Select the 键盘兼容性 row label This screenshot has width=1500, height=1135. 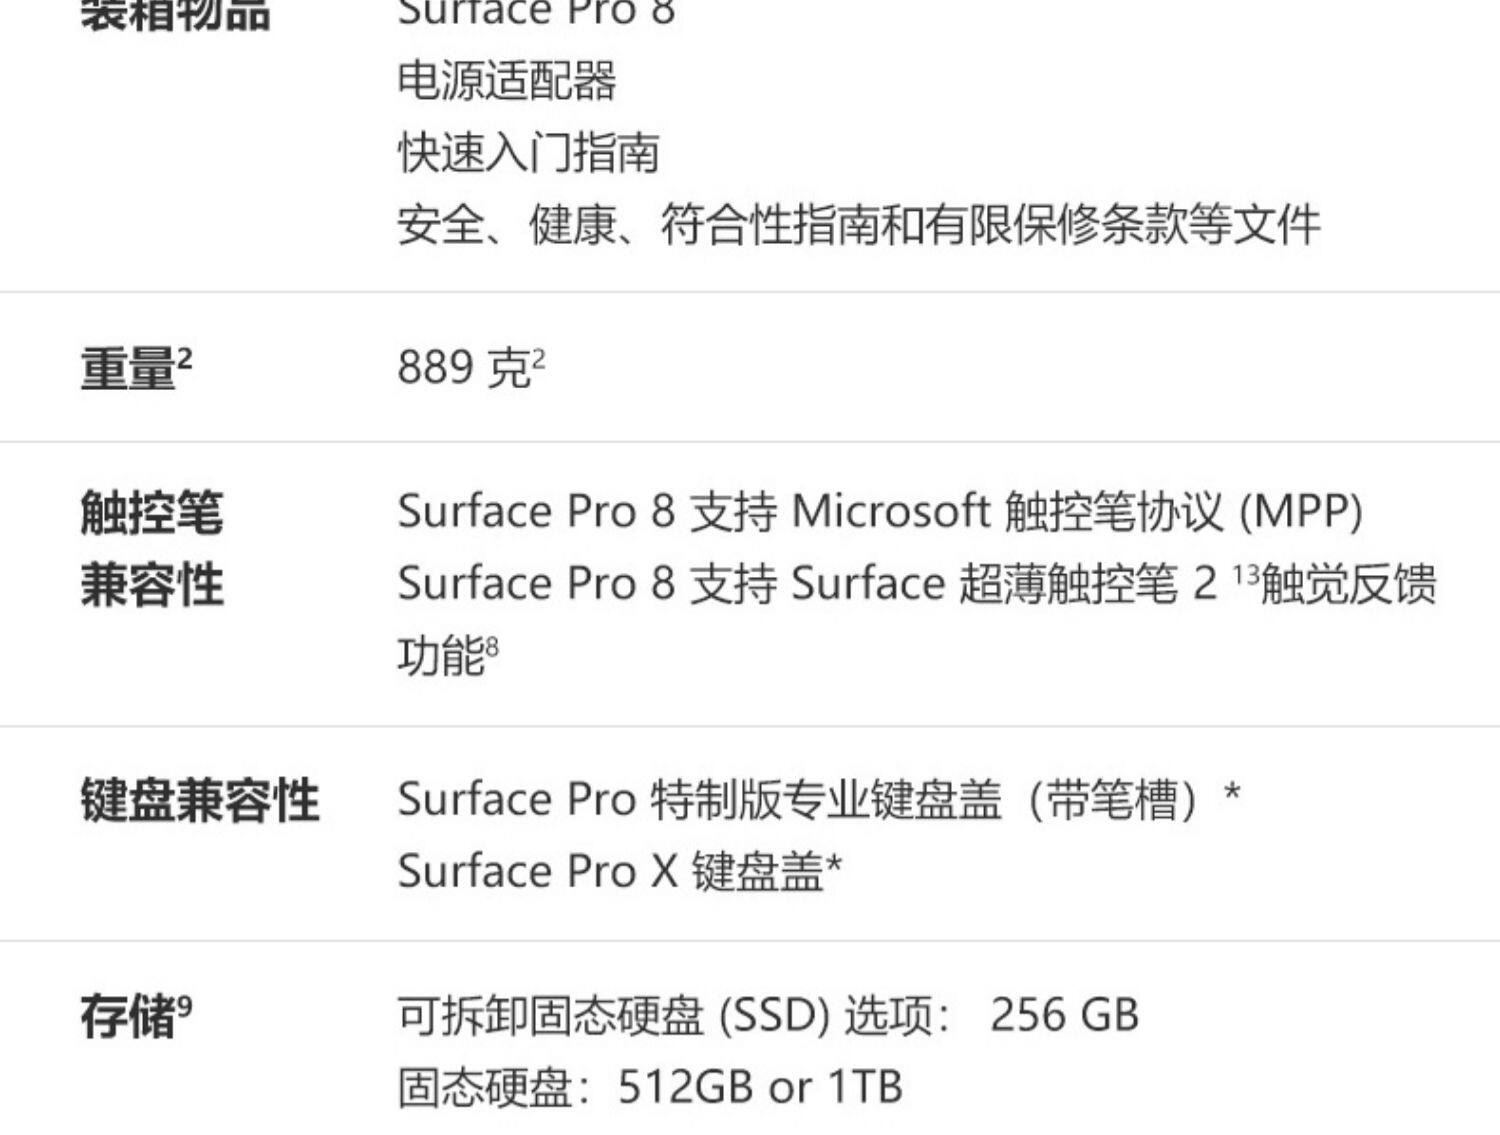point(200,800)
